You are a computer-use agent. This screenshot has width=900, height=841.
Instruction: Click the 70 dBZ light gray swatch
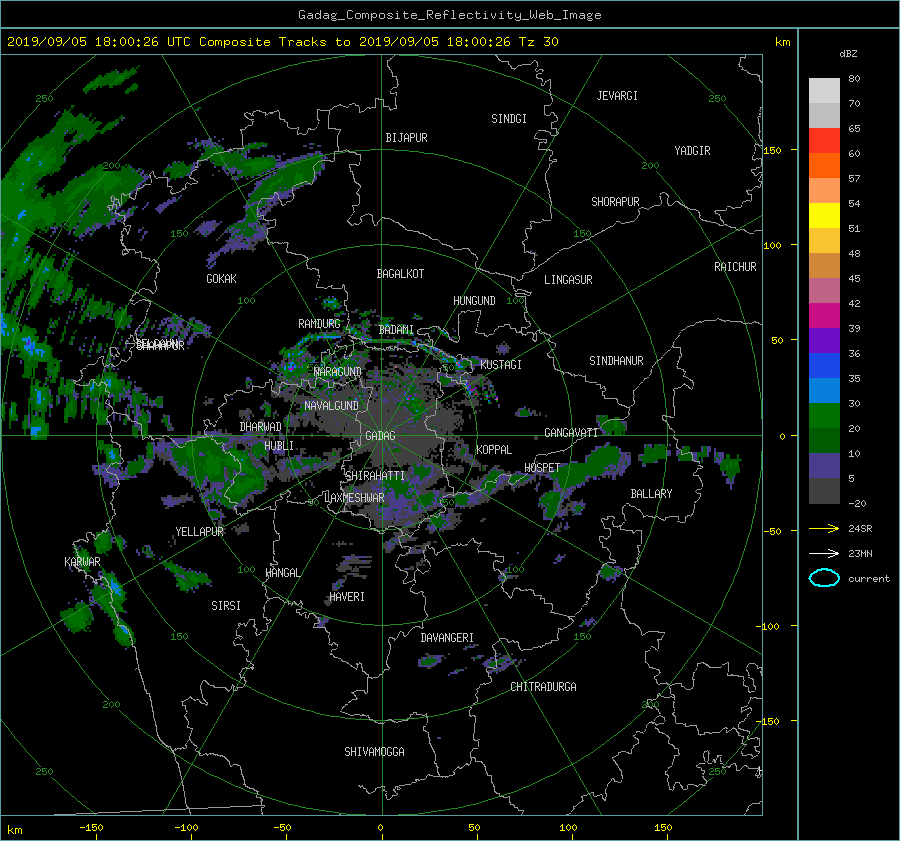[x=824, y=115]
